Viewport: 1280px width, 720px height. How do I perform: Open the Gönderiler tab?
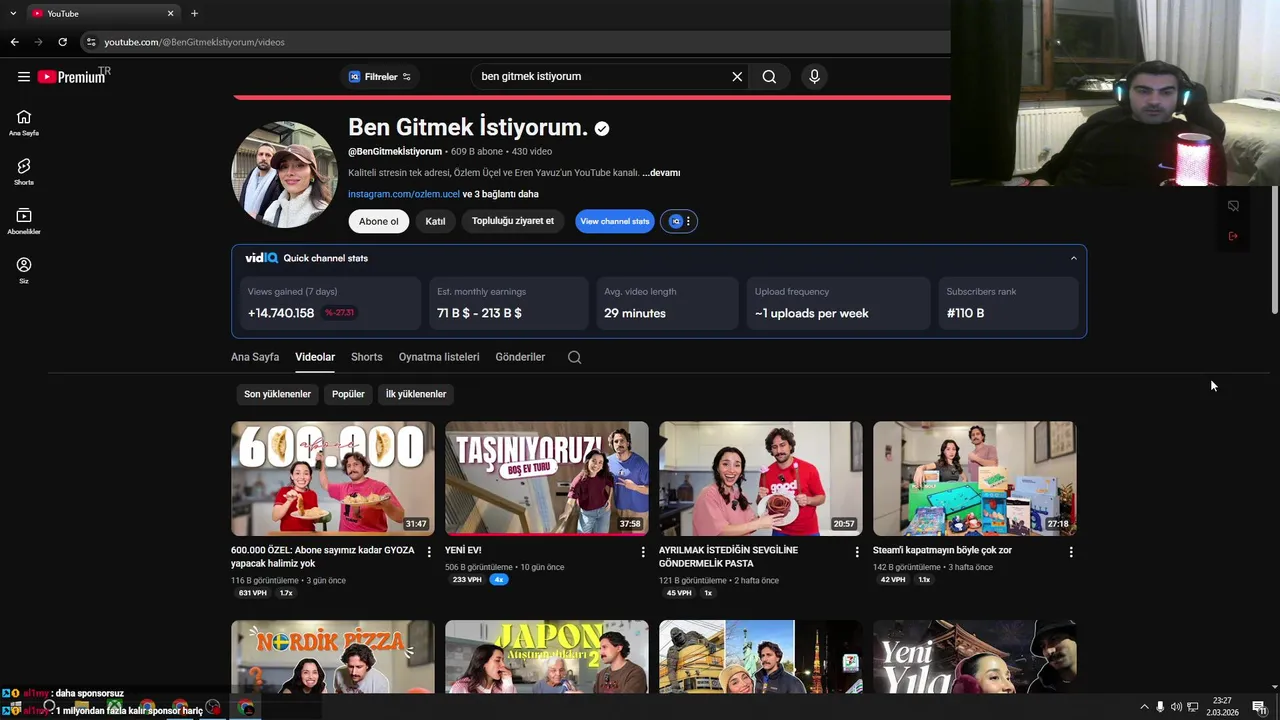click(520, 357)
